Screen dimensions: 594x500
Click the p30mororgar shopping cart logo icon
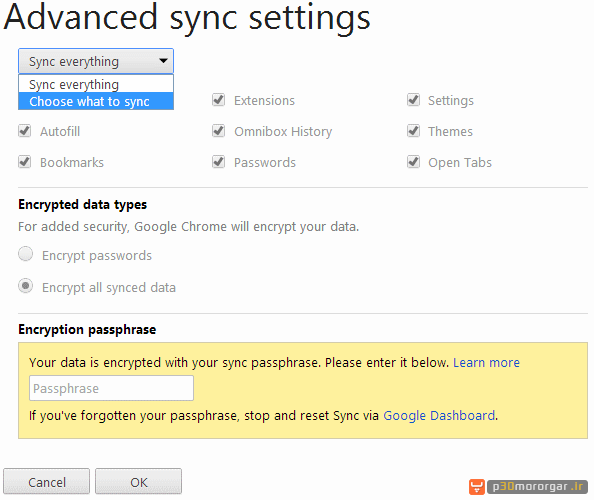tap(477, 487)
